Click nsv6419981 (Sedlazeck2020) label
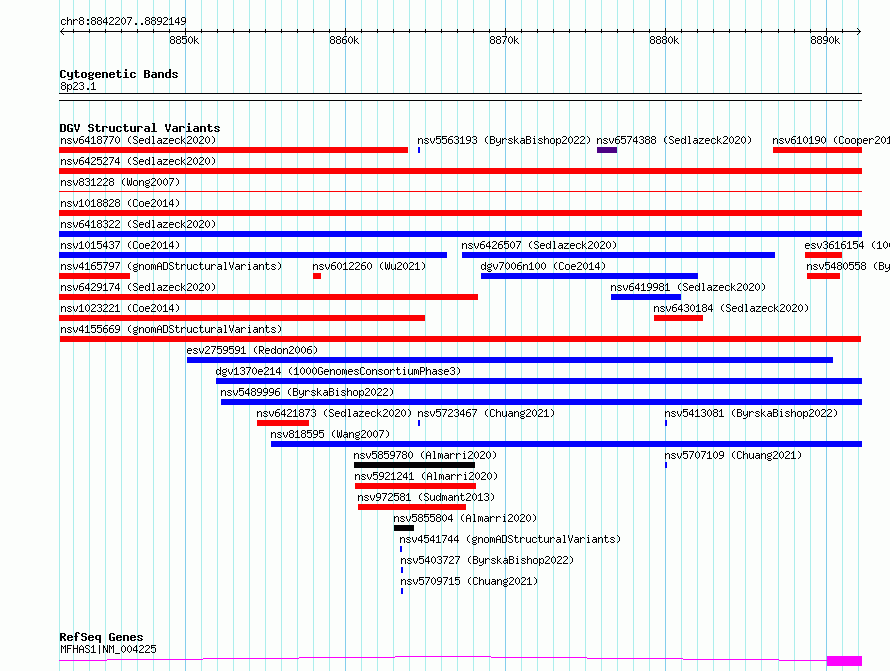This screenshot has height=671, width=890. click(688, 287)
